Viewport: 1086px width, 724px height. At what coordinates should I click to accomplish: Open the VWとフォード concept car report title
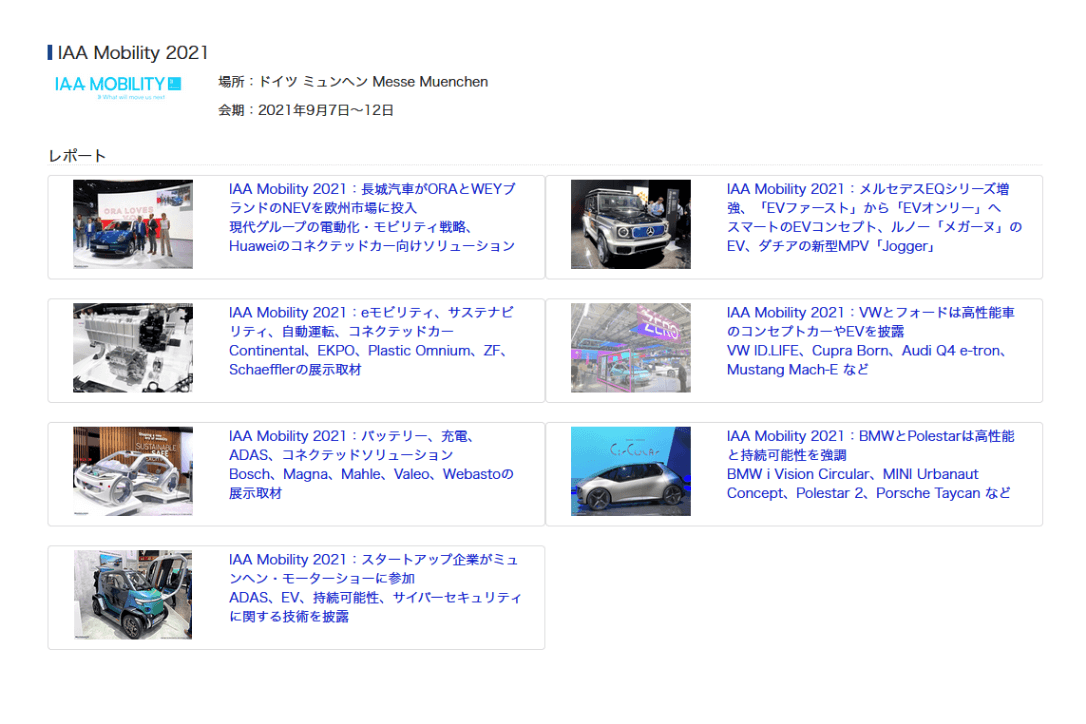[870, 322]
